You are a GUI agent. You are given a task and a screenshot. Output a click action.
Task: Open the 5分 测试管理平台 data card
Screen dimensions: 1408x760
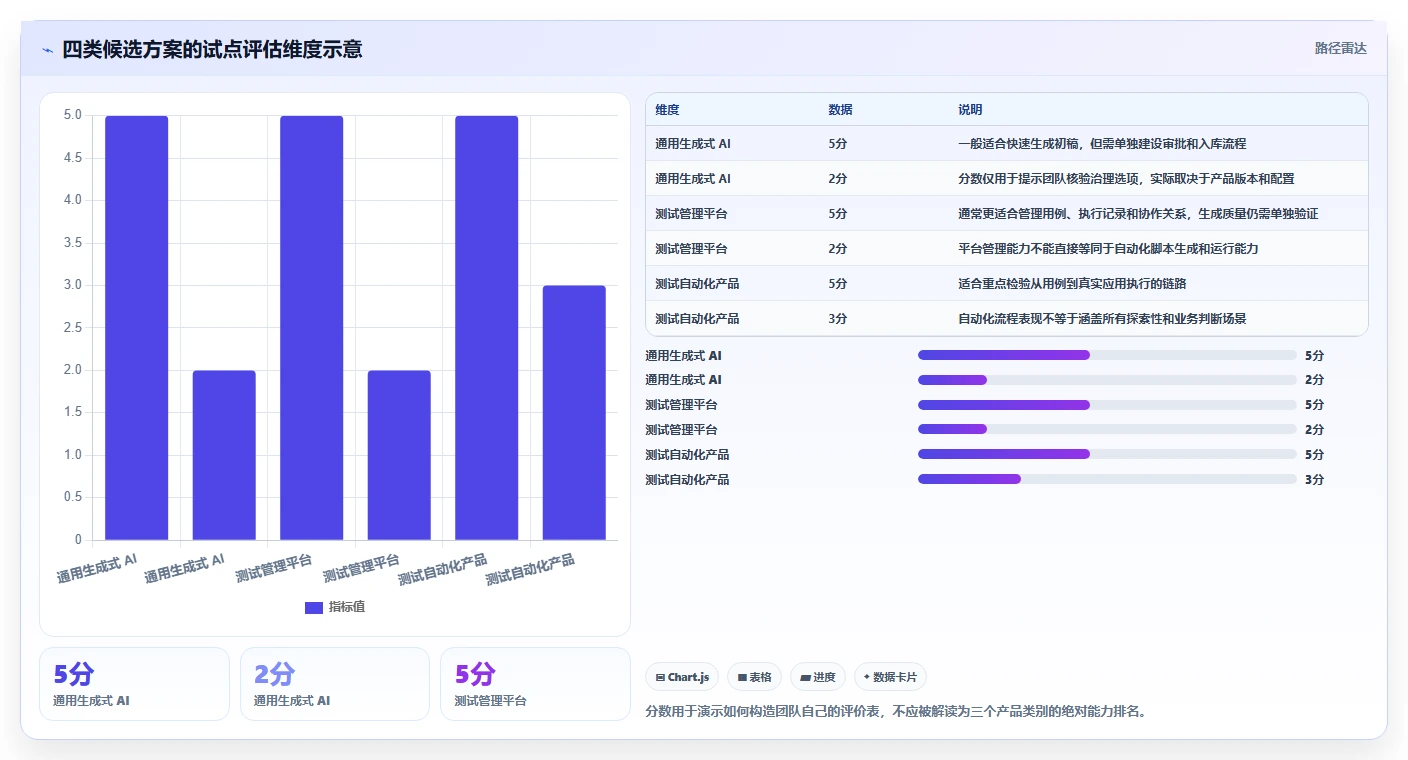pyautogui.click(x=535, y=684)
